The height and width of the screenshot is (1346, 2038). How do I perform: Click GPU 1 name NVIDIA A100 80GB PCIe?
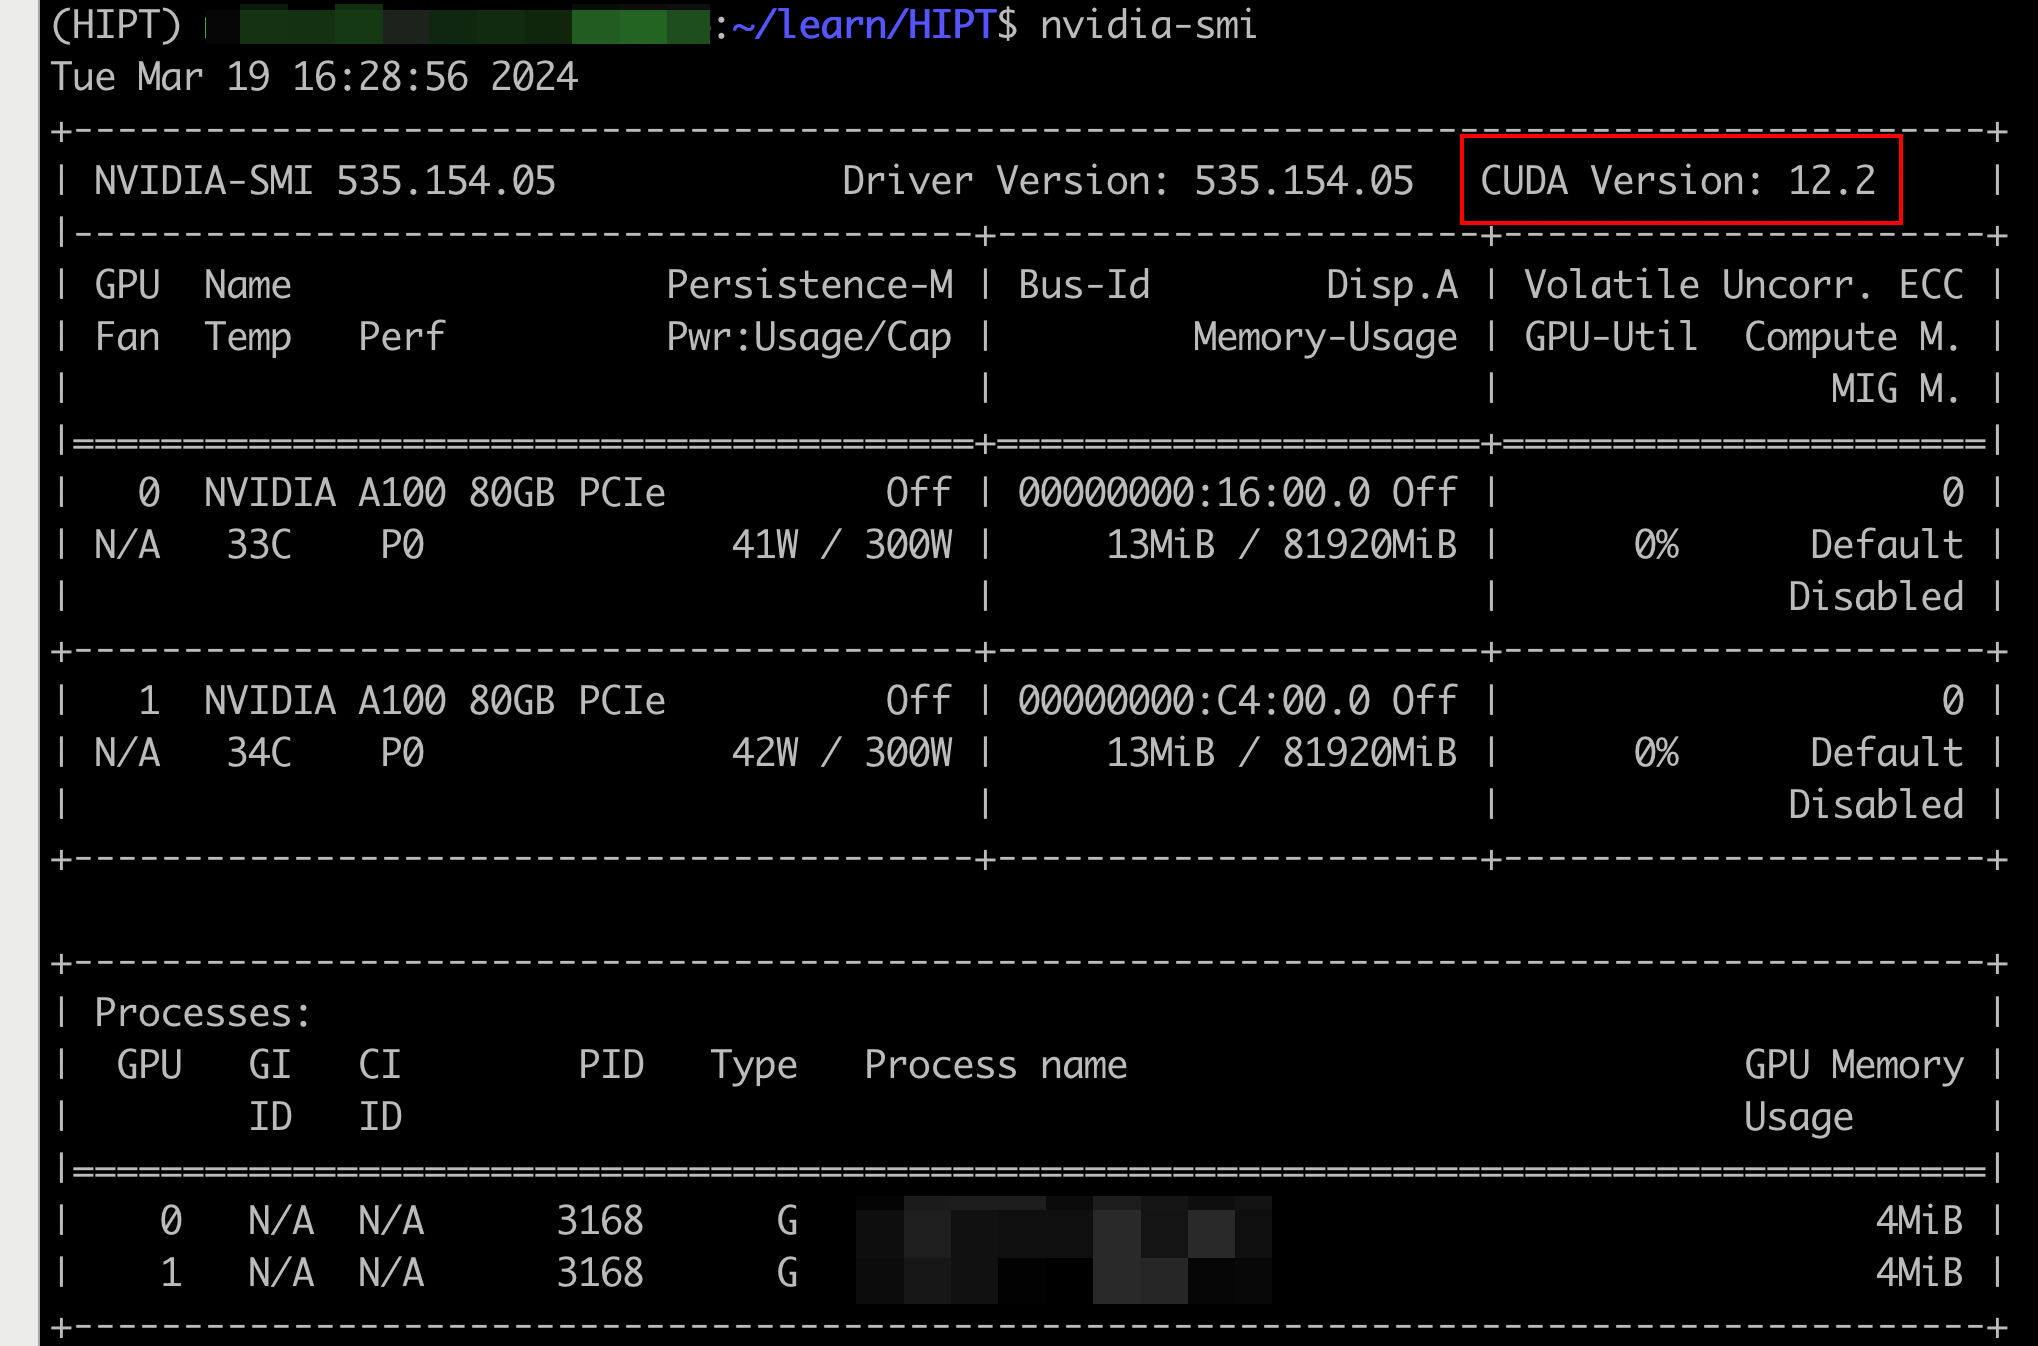[435, 701]
